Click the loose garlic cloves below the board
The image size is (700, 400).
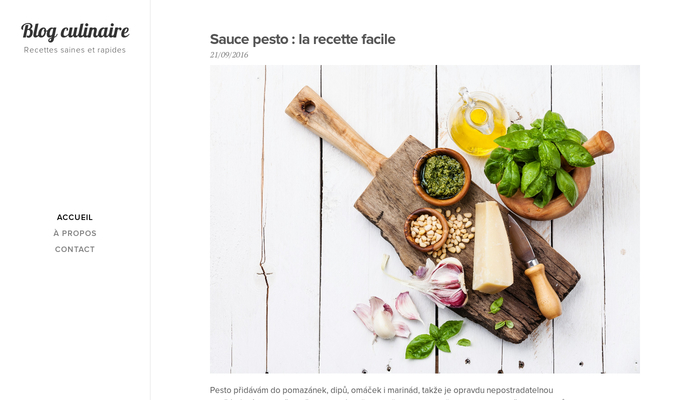click(388, 315)
